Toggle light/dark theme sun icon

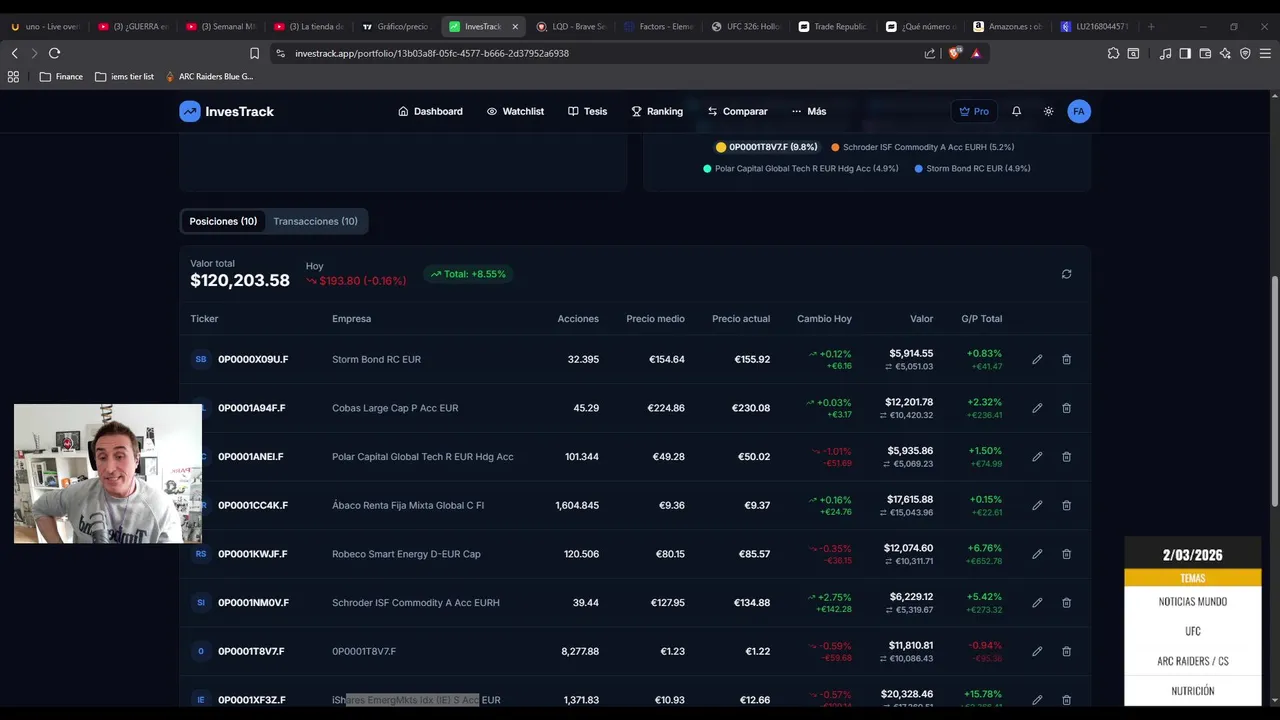point(1048,111)
